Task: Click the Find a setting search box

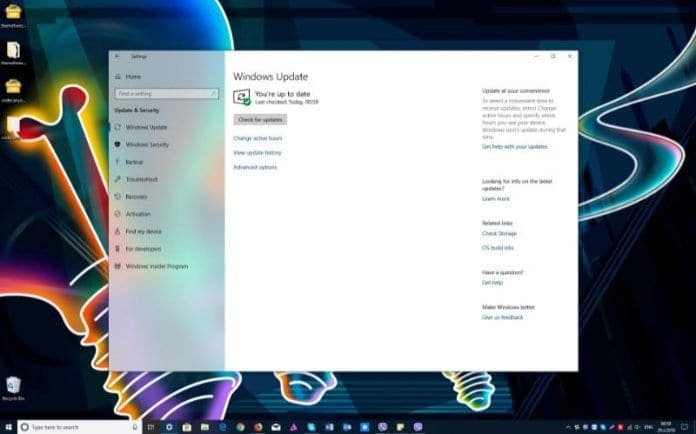Action: click(165, 94)
